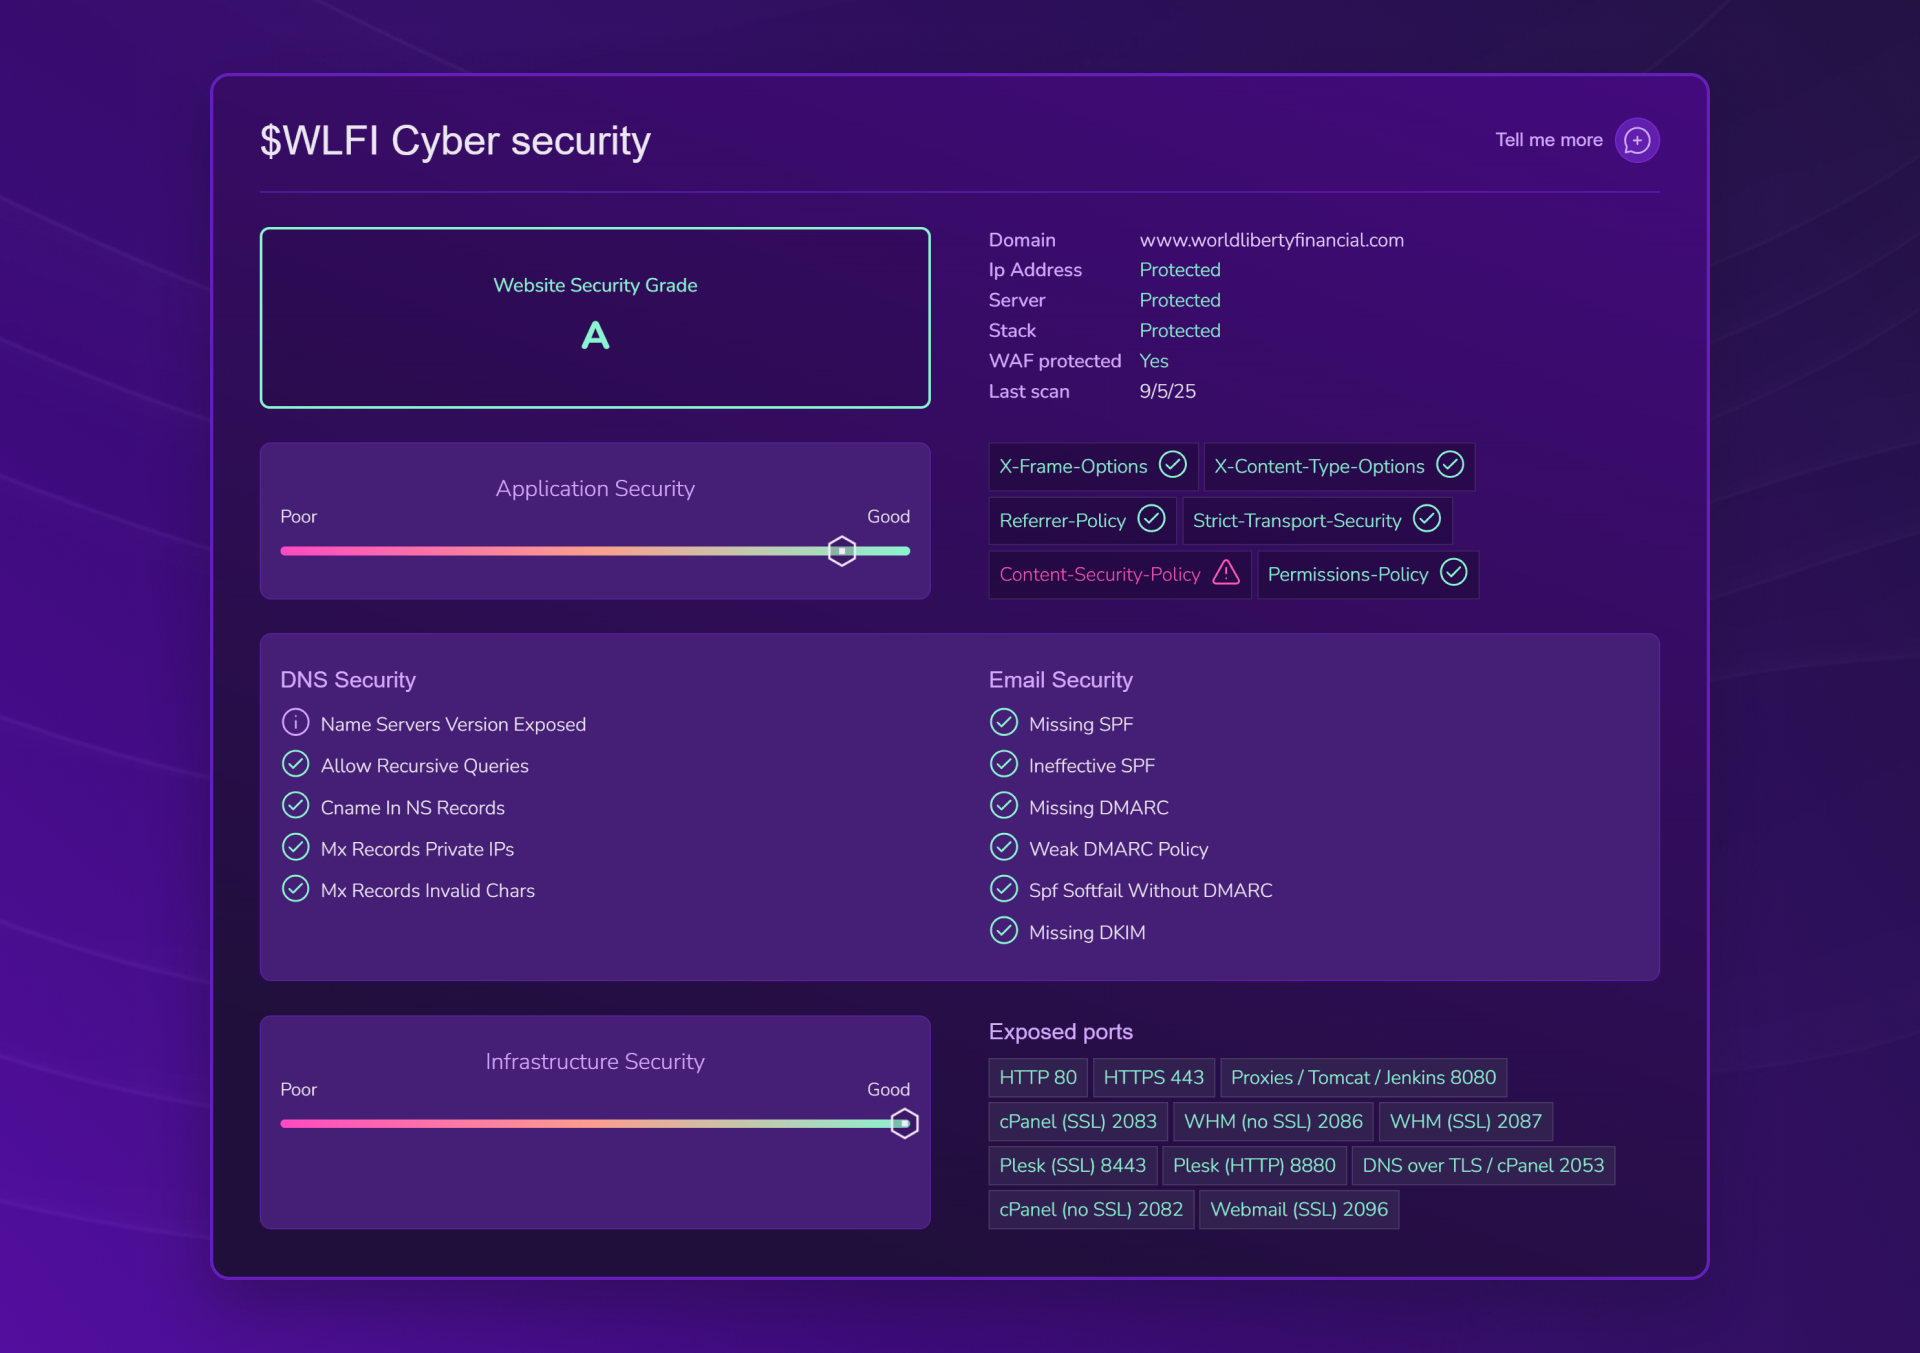This screenshot has width=1920, height=1353.
Task: Select the WHM (no SSL) 2086 port tag
Action: (1273, 1122)
